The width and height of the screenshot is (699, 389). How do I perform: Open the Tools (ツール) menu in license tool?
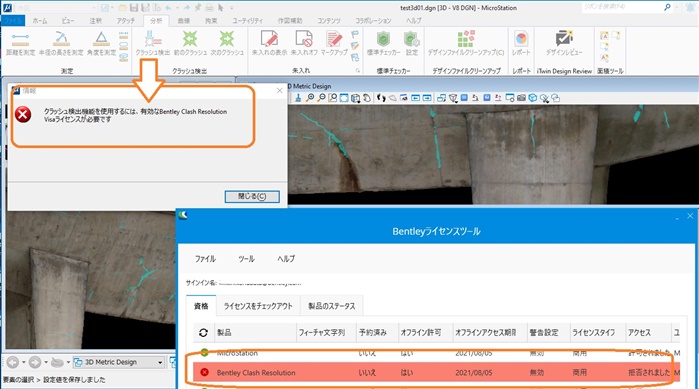(x=246, y=259)
